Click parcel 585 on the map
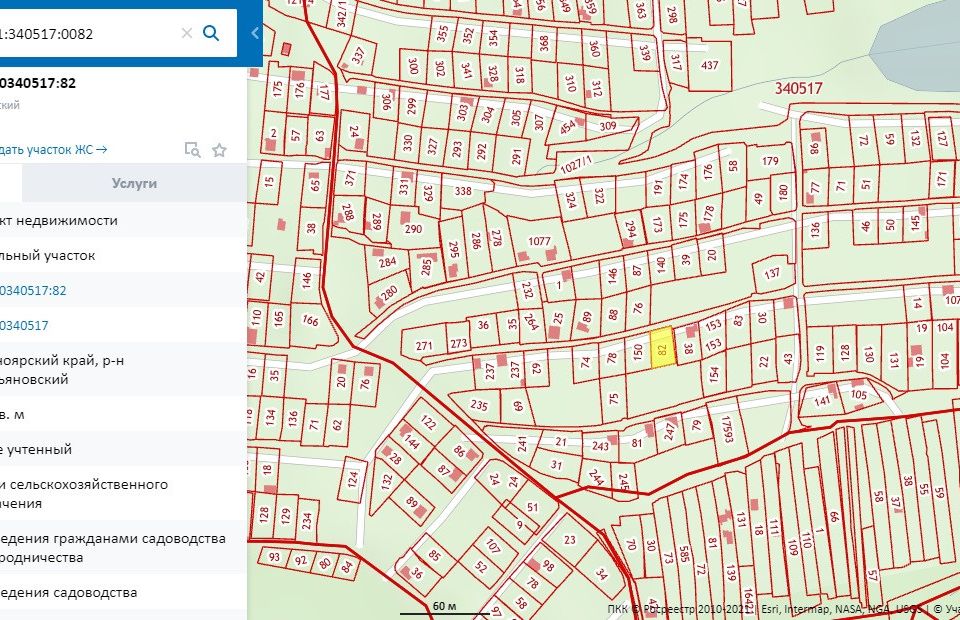This screenshot has height=620, width=960. coord(684,555)
